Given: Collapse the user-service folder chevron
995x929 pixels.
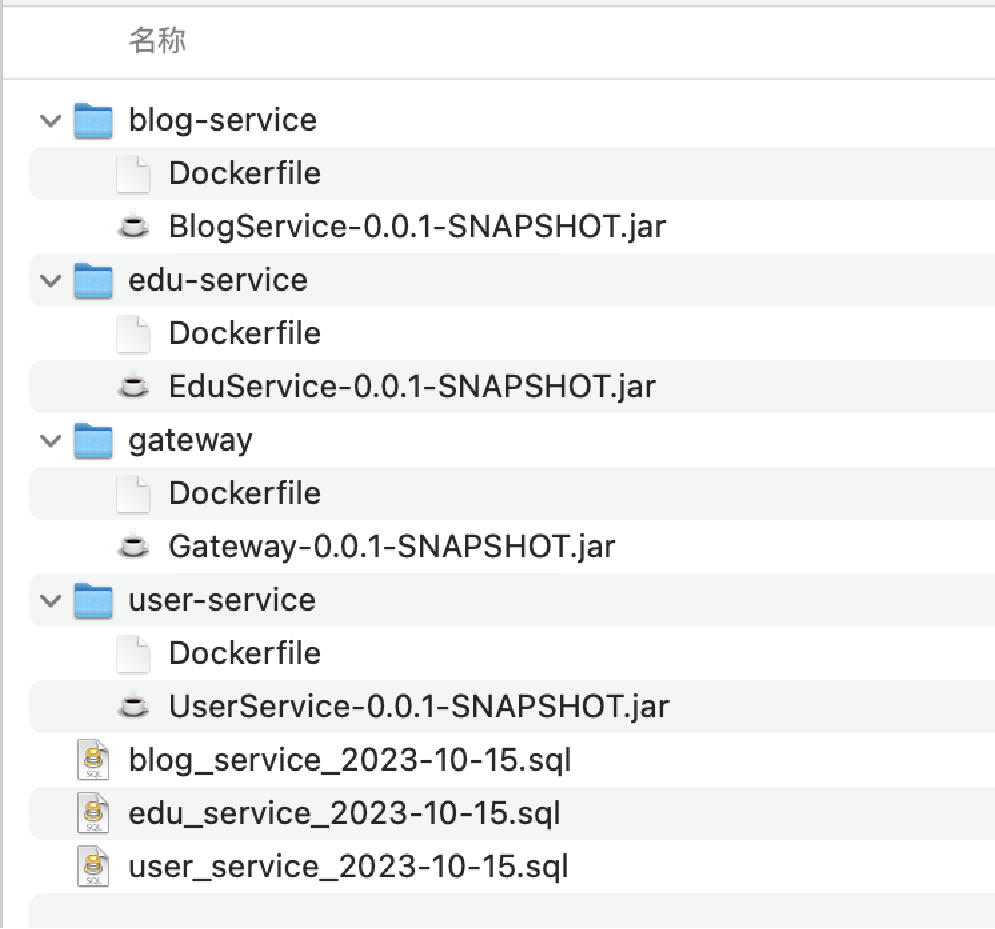Looking at the screenshot, I should pyautogui.click(x=49, y=601).
